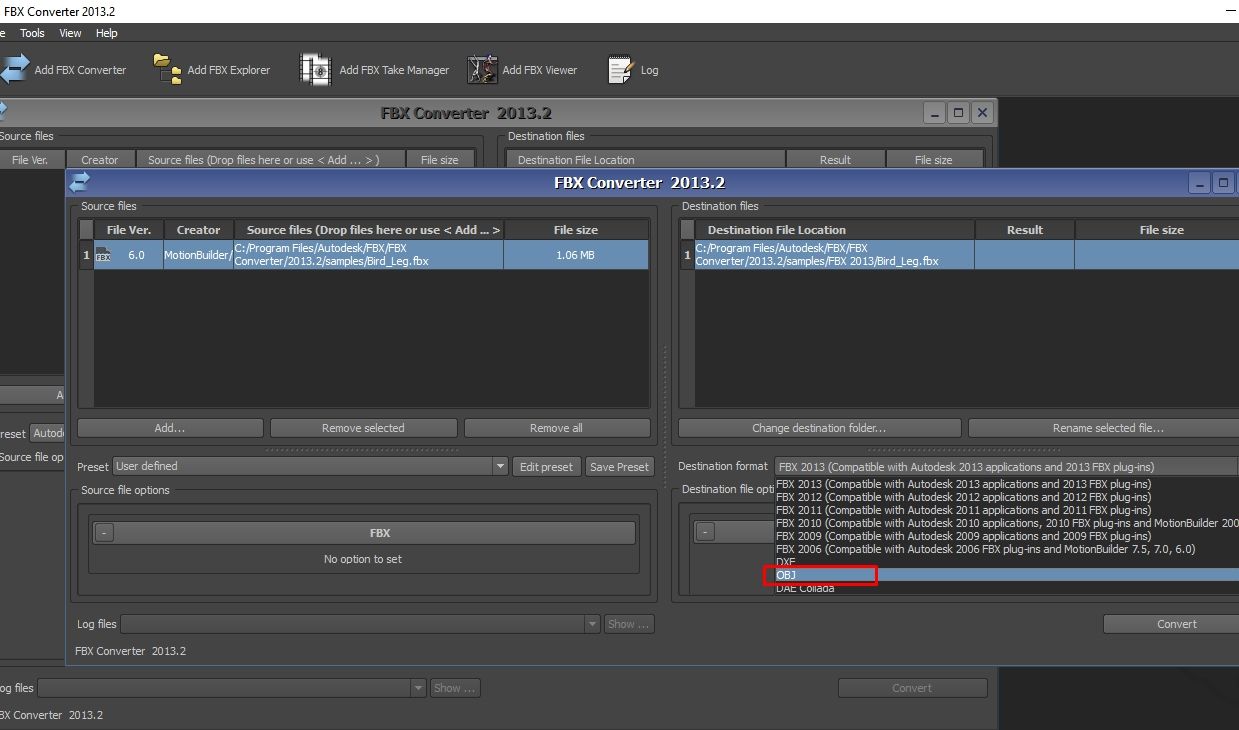
Task: Open the Add FBX Explorer tool
Action: pyautogui.click(x=165, y=67)
